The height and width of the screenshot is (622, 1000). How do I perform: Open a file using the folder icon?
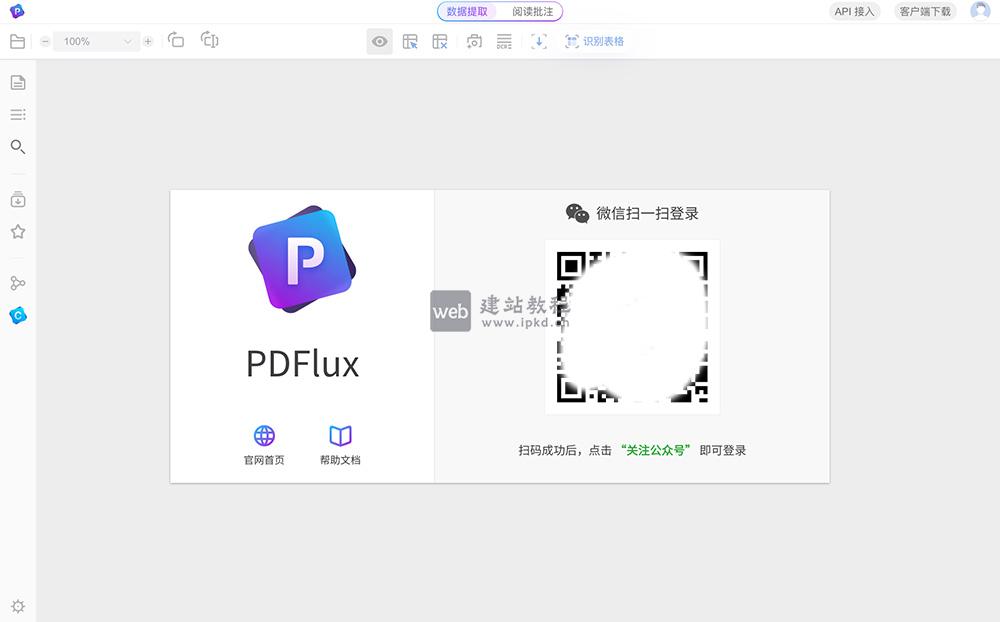pyautogui.click(x=18, y=41)
